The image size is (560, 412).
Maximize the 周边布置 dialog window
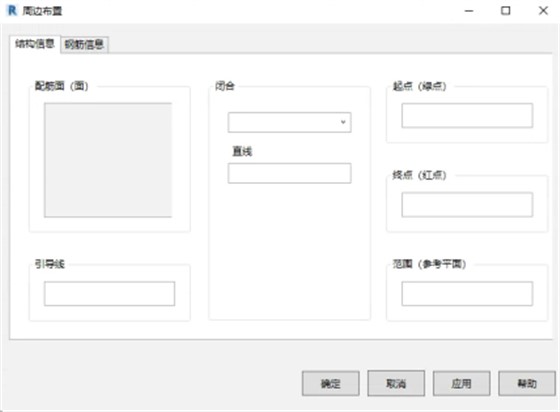pyautogui.click(x=505, y=11)
